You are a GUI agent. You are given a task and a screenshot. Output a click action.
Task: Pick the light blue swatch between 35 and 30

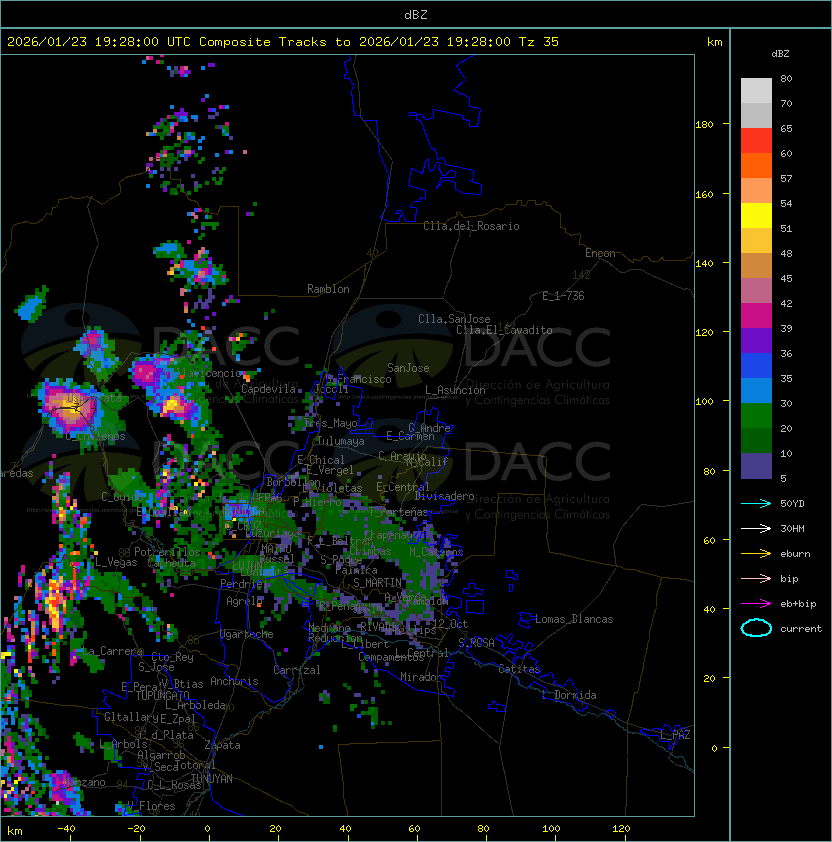[x=756, y=391]
